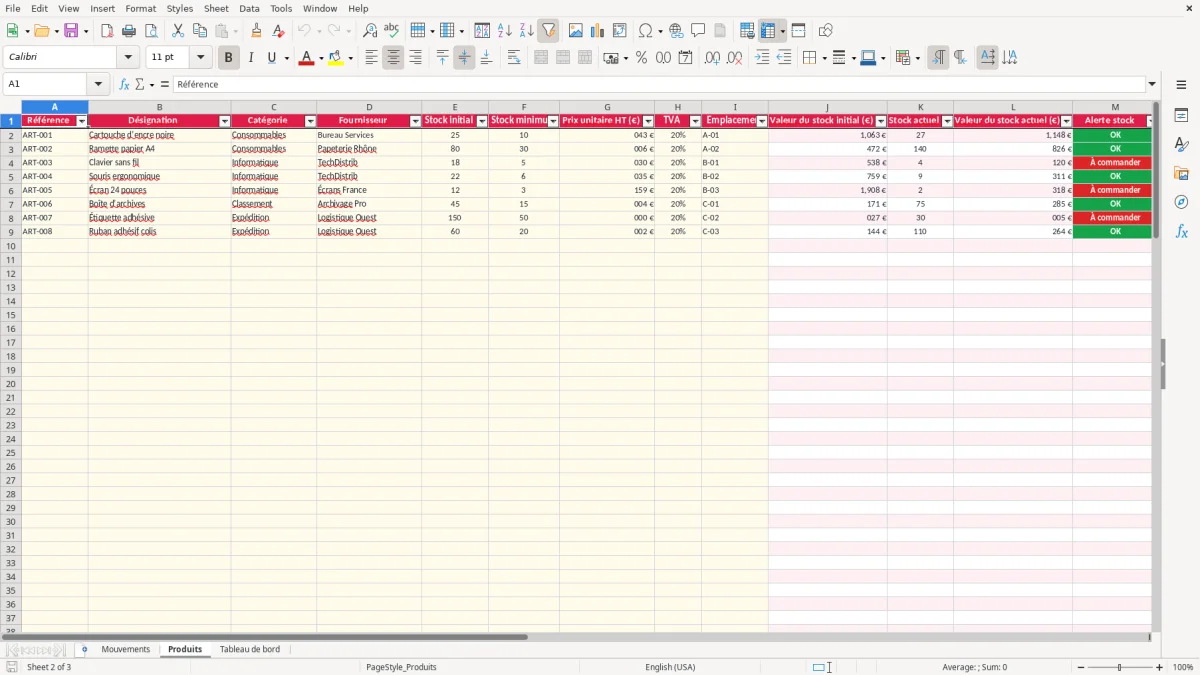Toggle the AutoFilter funnel button
Screen dimensions: 1200x675
(548, 31)
